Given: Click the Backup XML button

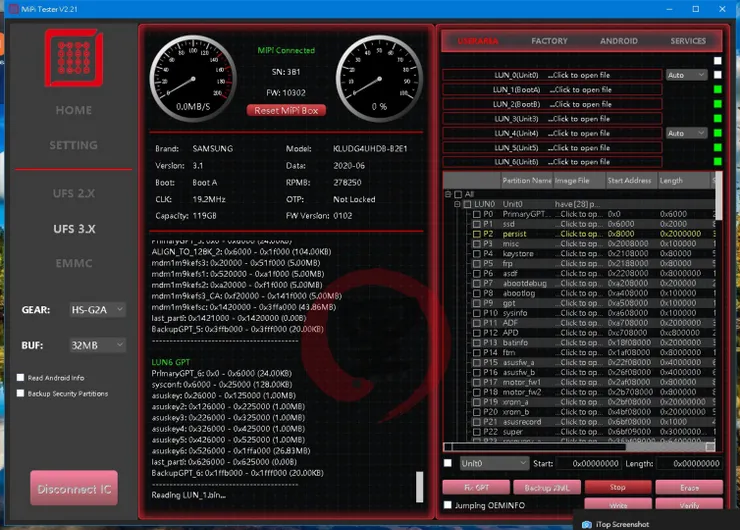Looking at the screenshot, I should coord(547,487).
